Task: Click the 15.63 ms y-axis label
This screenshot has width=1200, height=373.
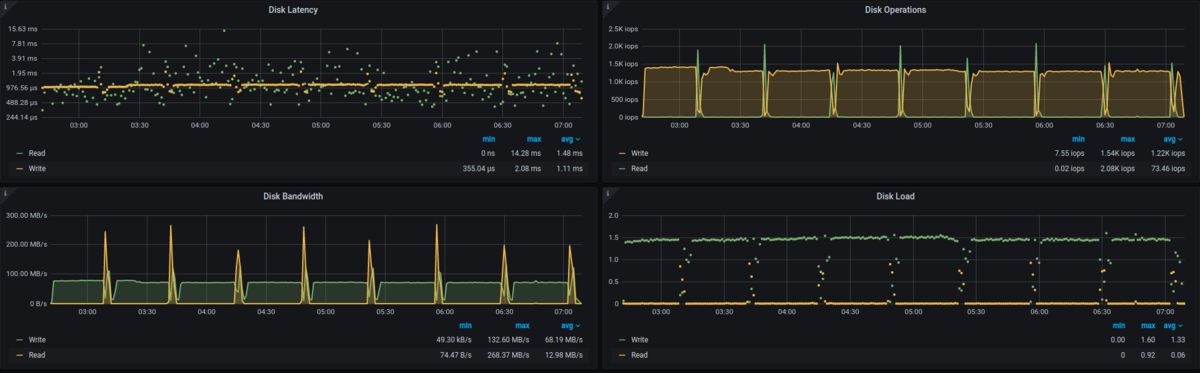Action: pyautogui.click(x=24, y=29)
